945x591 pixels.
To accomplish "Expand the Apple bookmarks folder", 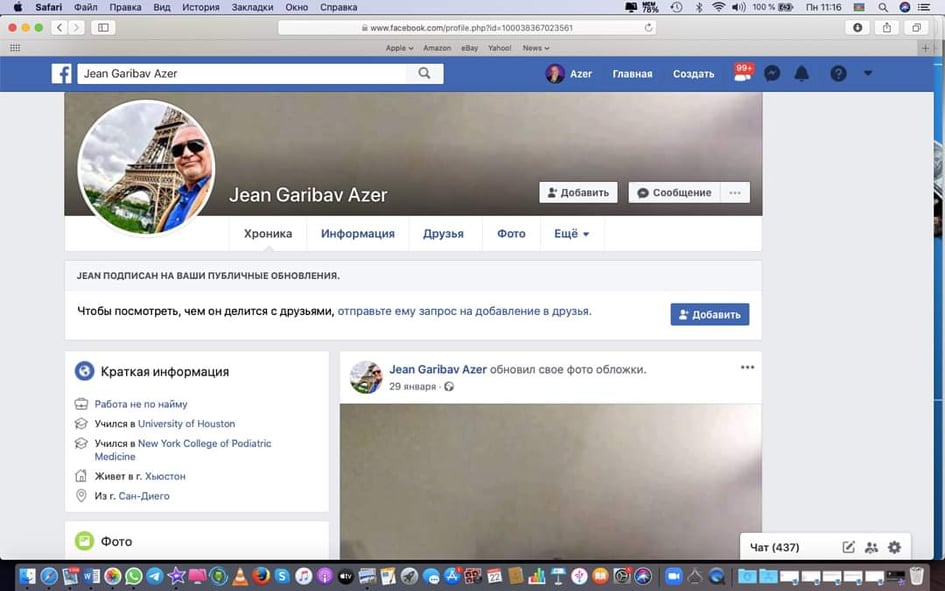I will point(400,48).
